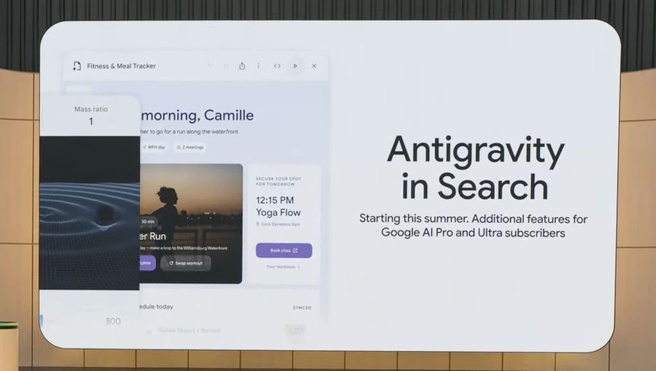Click the meal thumbnail beside Greek Yogurt row
This screenshot has height=371, width=656.
tap(295, 330)
